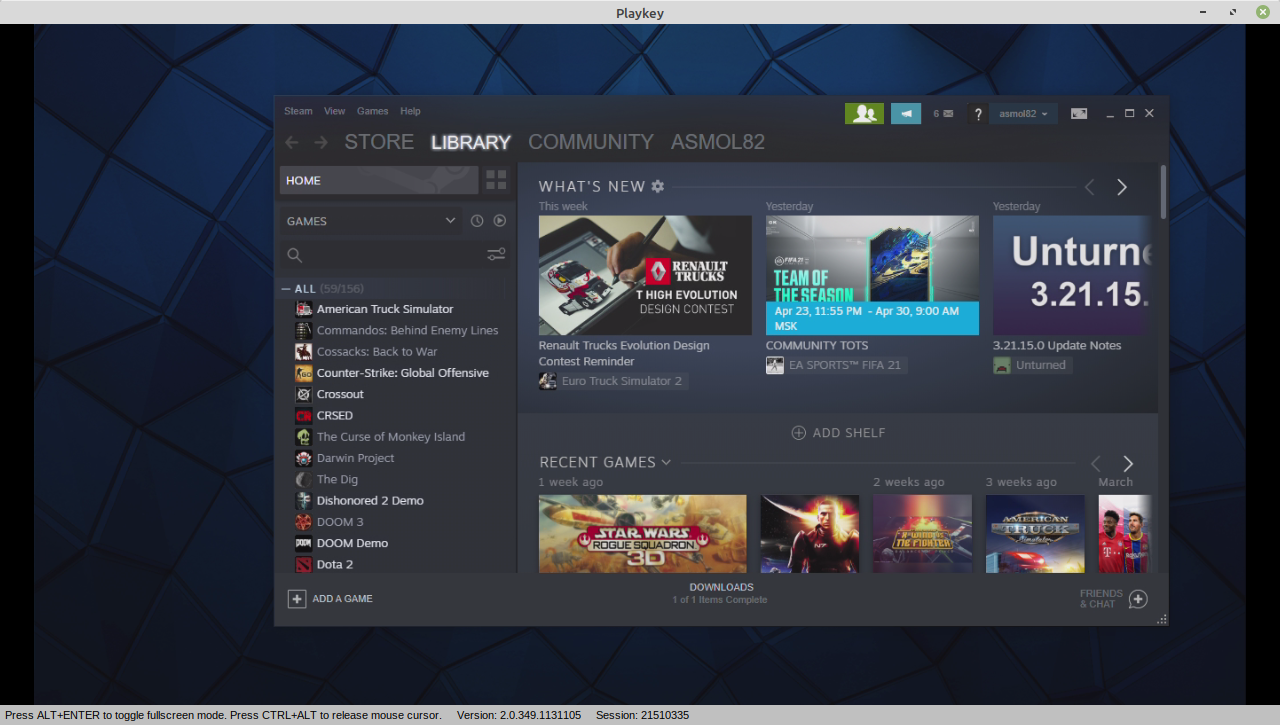Click EA SPORTS FIFA 21 tag
1280x725 pixels.
pyautogui.click(x=836, y=365)
